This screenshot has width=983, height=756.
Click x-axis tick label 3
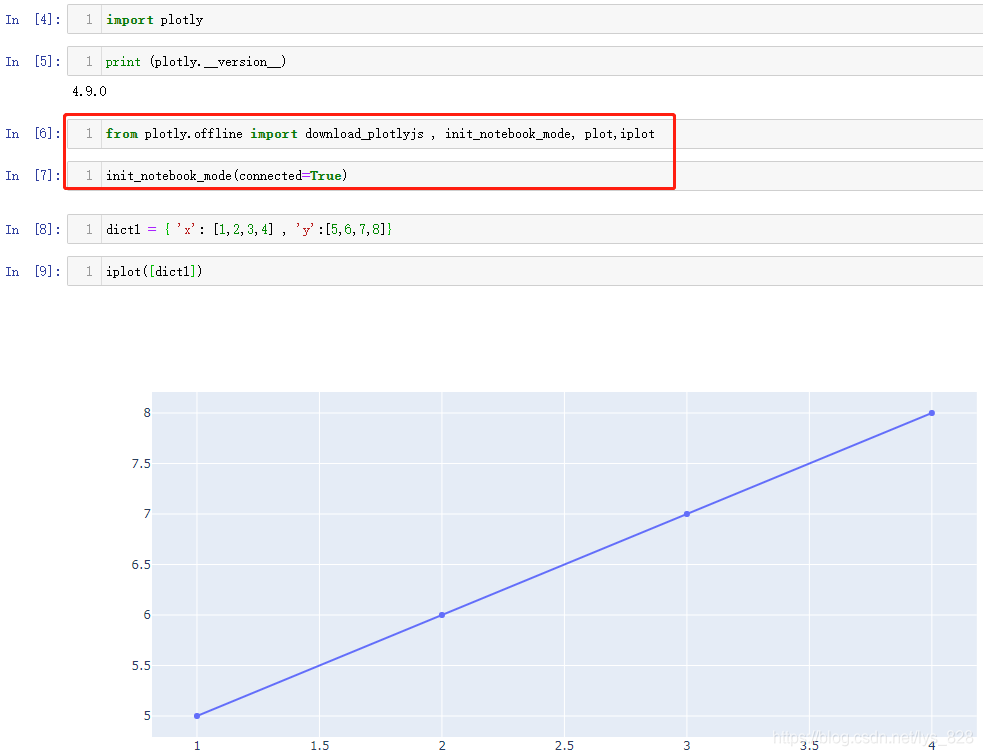pyautogui.click(x=687, y=746)
